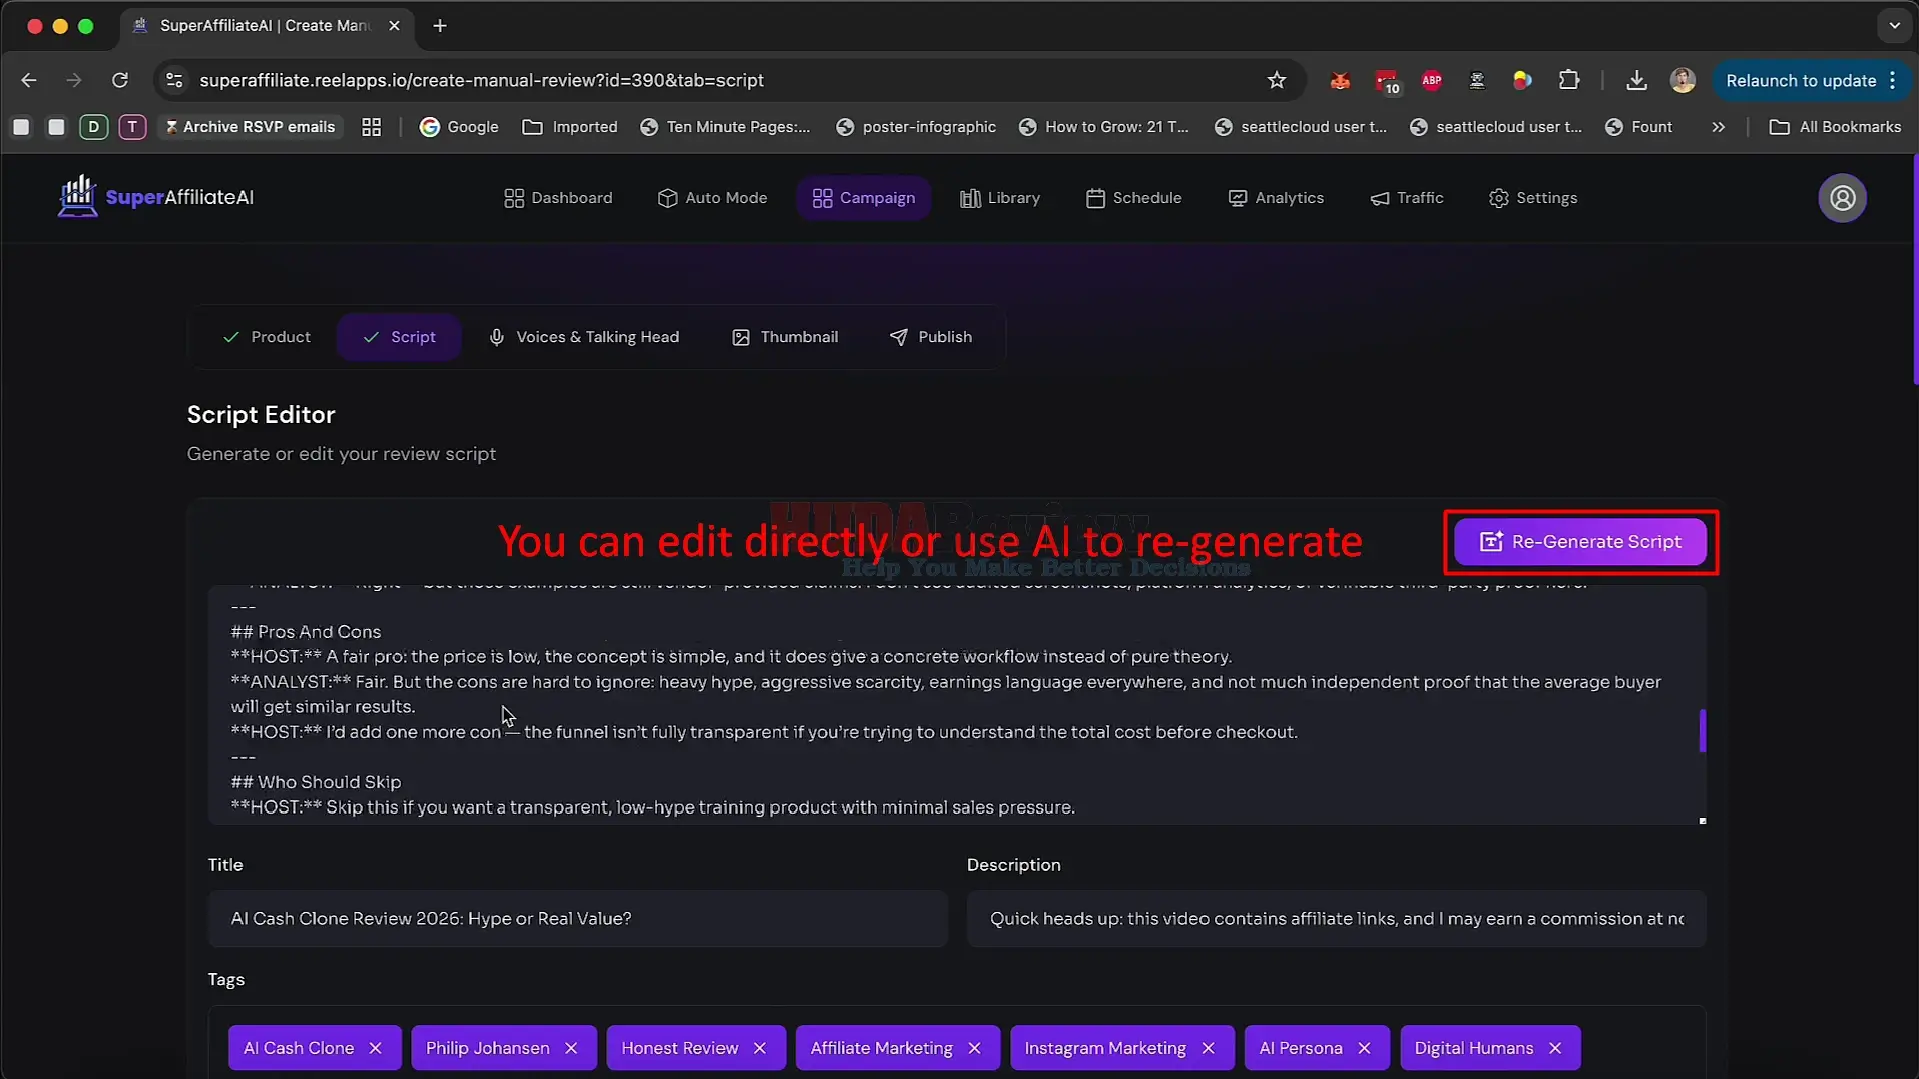View the Analytics page
The height and width of the screenshot is (1079, 1919).
pyautogui.click(x=1276, y=198)
